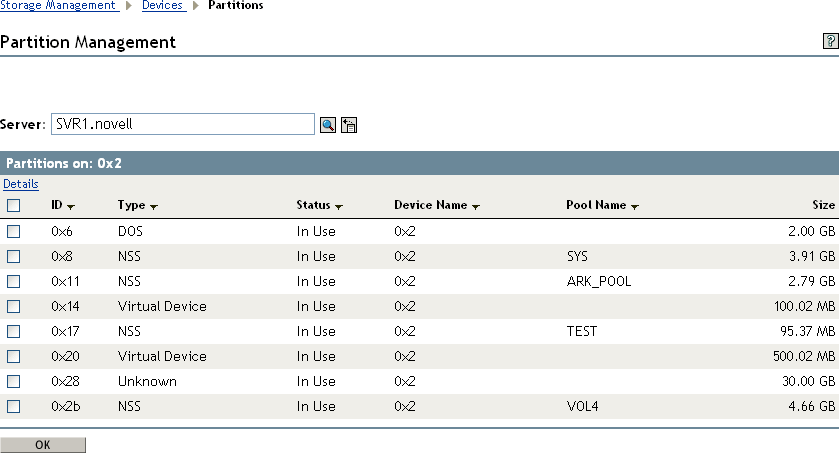Viewport: 839px width, 453px height.
Task: Open the server history list icon
Action: [x=349, y=125]
